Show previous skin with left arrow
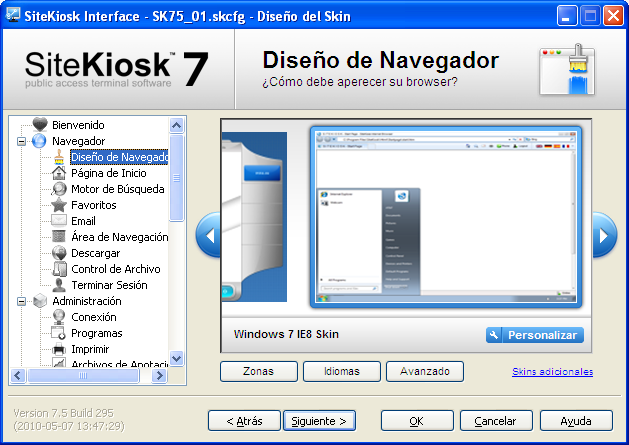This screenshot has height=445, width=629. point(208,236)
